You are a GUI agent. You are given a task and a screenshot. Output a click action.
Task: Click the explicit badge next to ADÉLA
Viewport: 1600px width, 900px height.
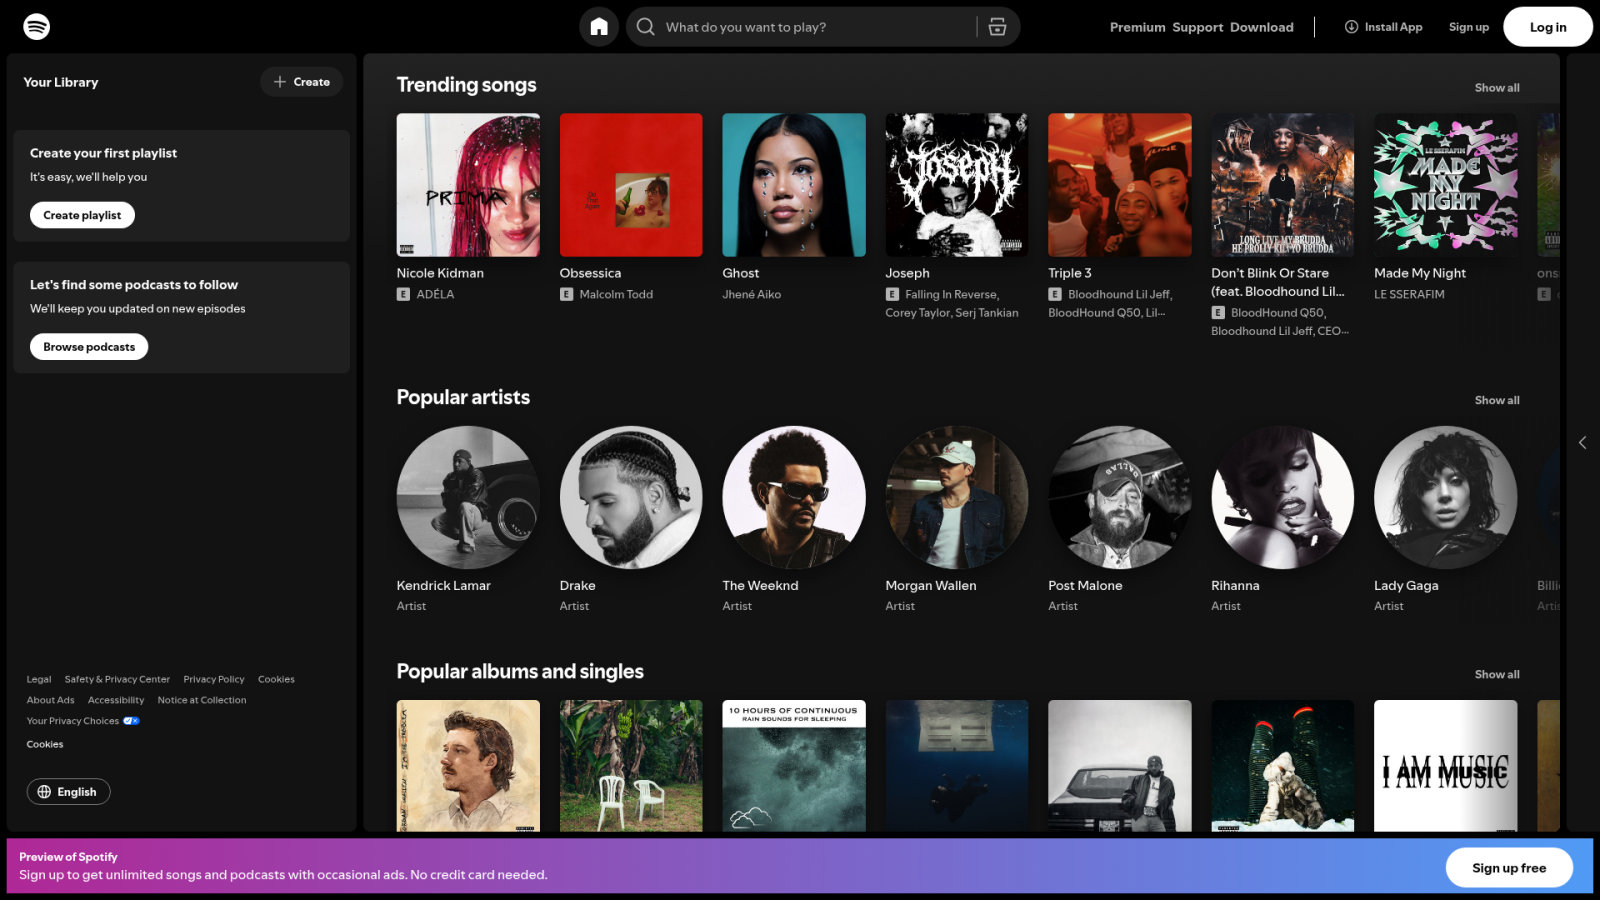(x=403, y=294)
